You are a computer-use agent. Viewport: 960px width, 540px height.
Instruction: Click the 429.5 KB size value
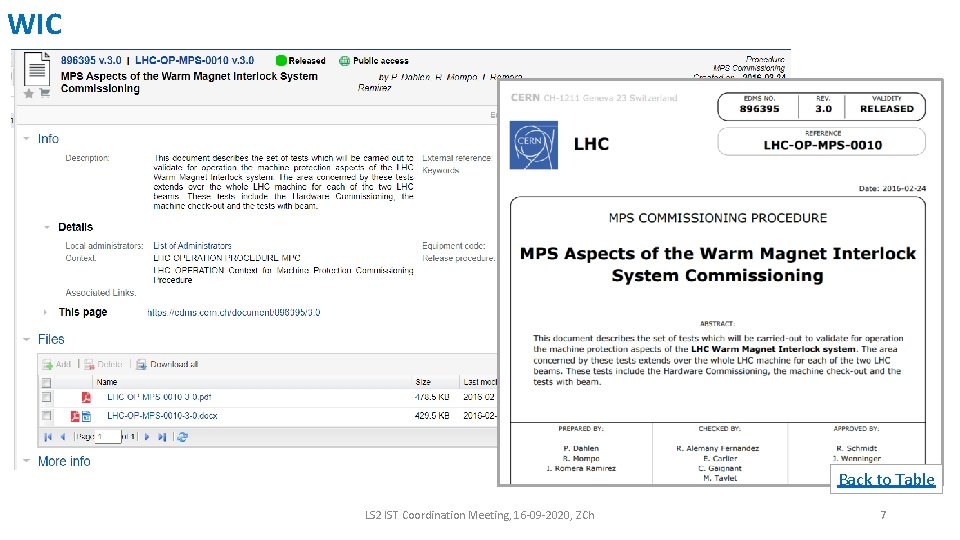click(x=432, y=416)
